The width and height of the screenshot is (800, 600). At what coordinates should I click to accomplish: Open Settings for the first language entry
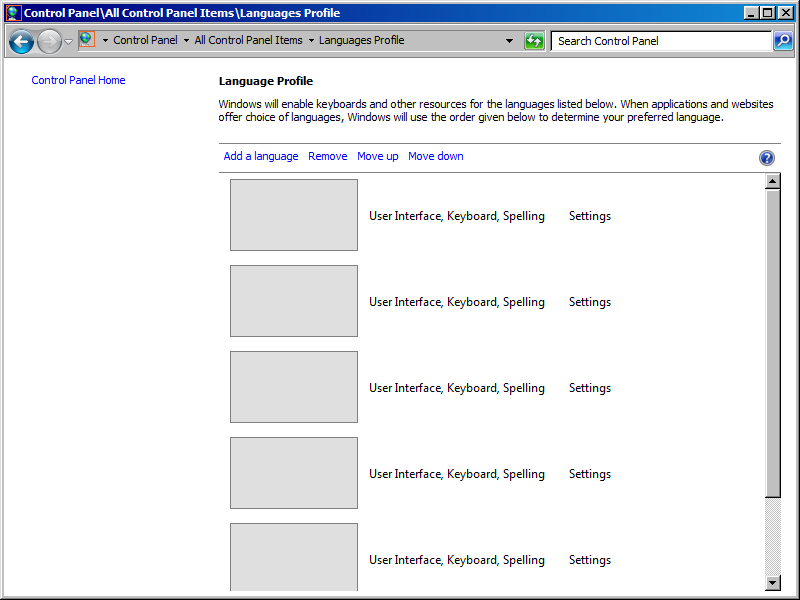pos(589,215)
